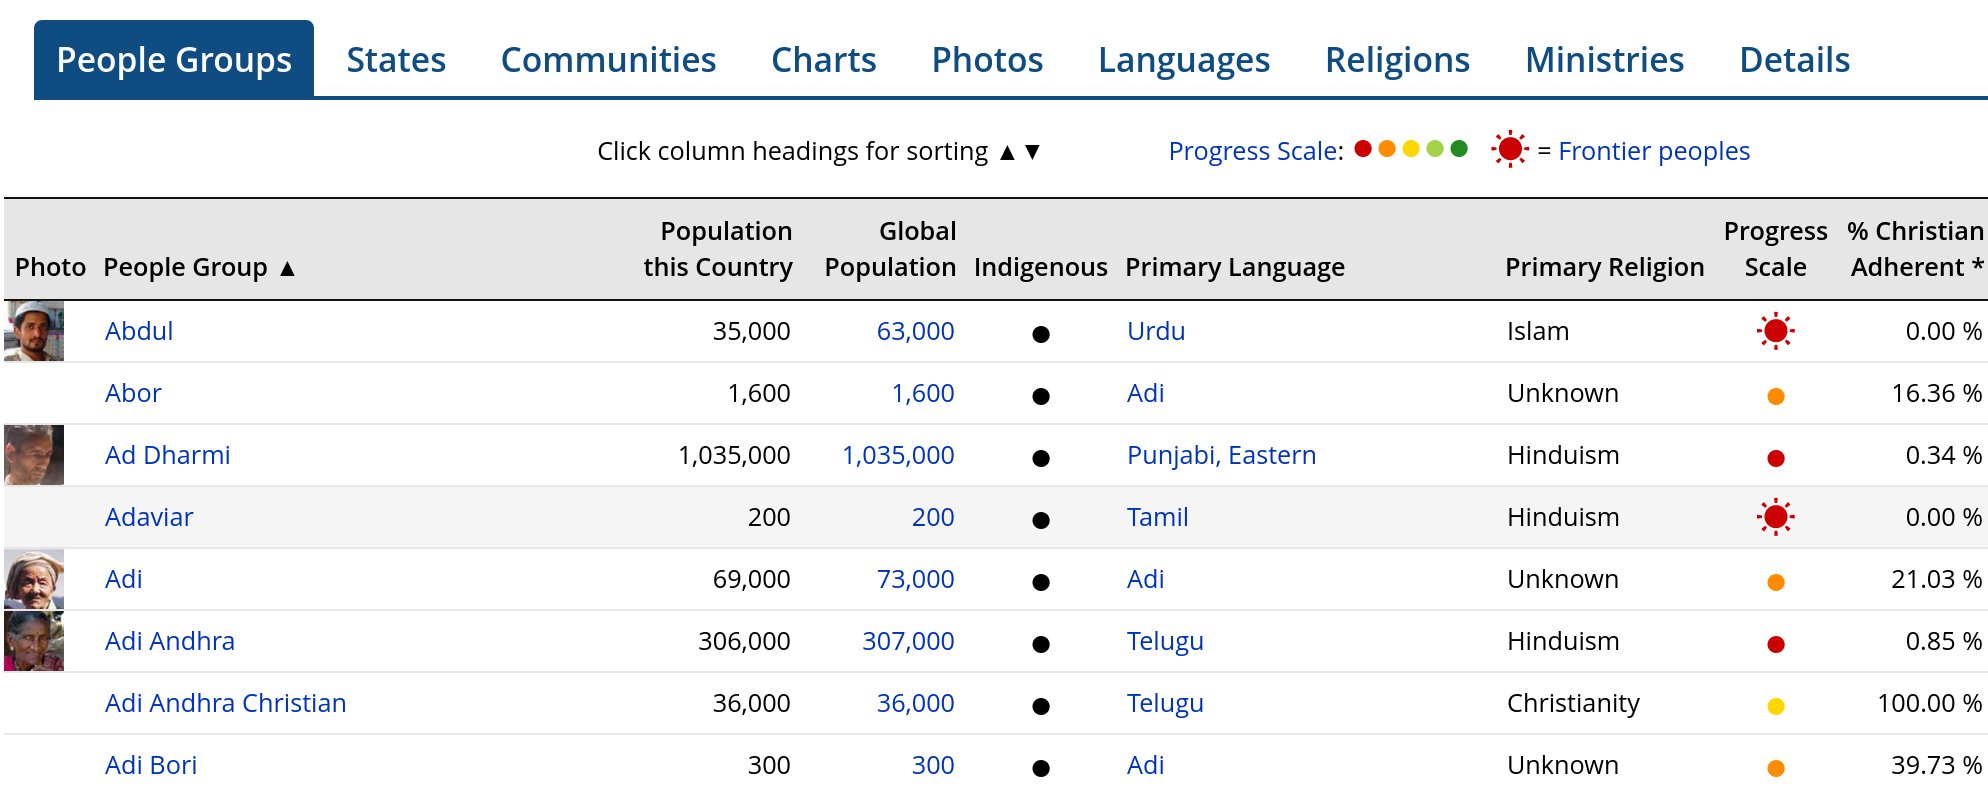
Task: Switch to the States tab
Action: [x=396, y=60]
